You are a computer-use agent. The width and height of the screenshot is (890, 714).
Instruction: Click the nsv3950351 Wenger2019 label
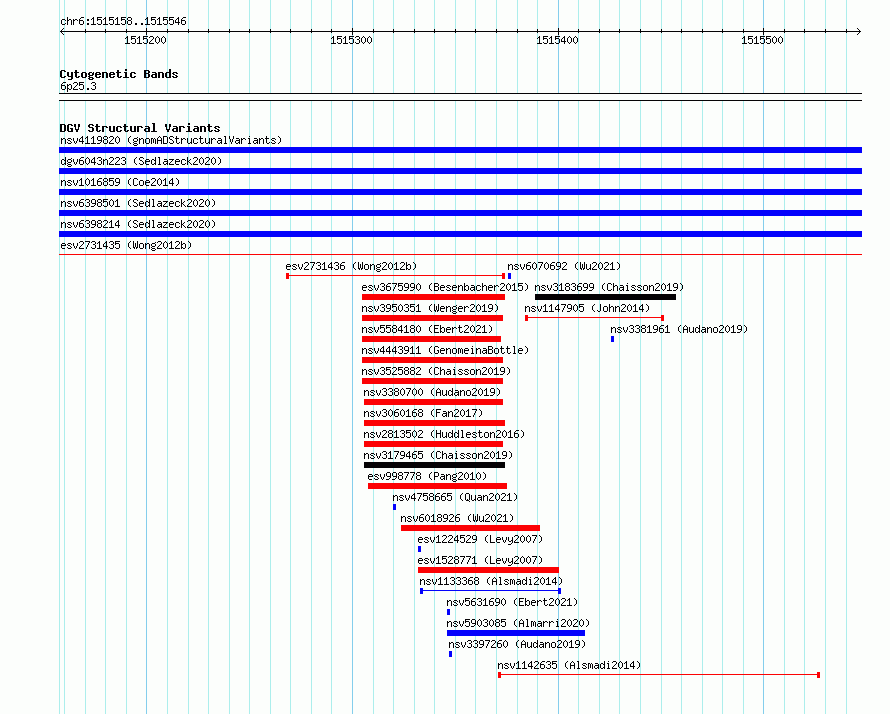[430, 308]
